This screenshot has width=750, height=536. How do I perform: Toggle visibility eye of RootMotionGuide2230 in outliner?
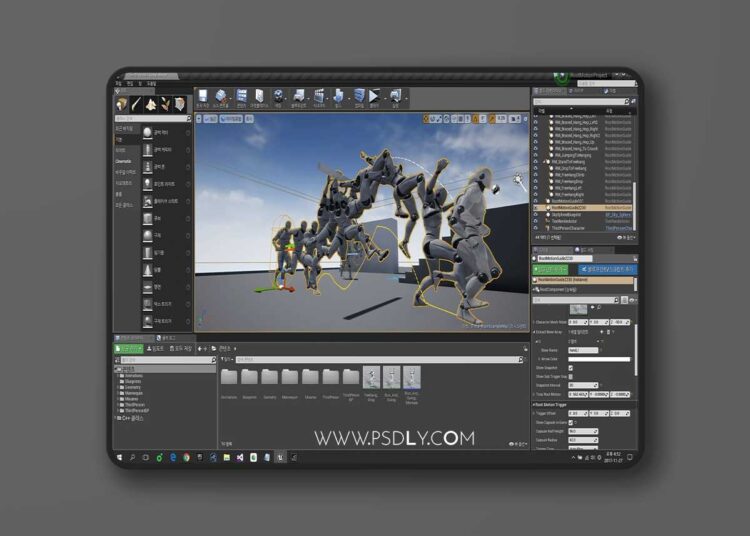[x=535, y=207]
